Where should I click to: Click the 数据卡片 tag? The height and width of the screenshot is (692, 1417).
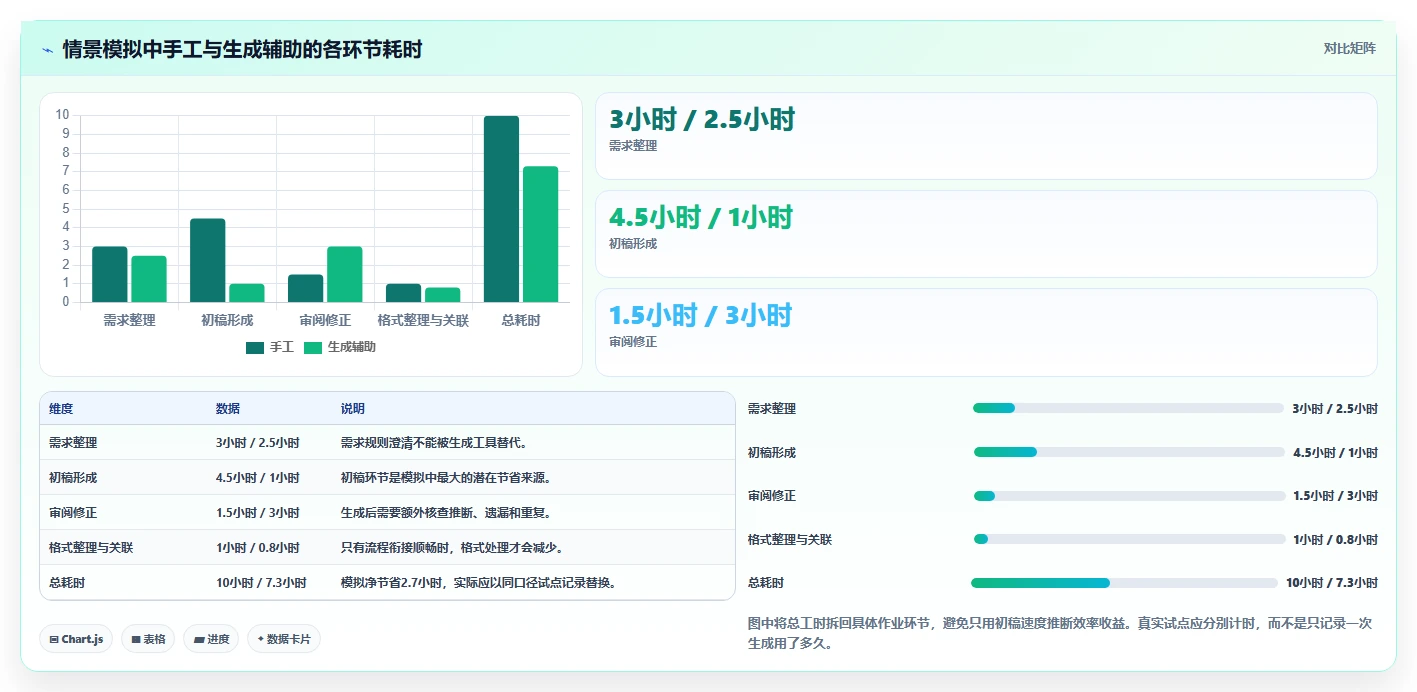pos(284,639)
